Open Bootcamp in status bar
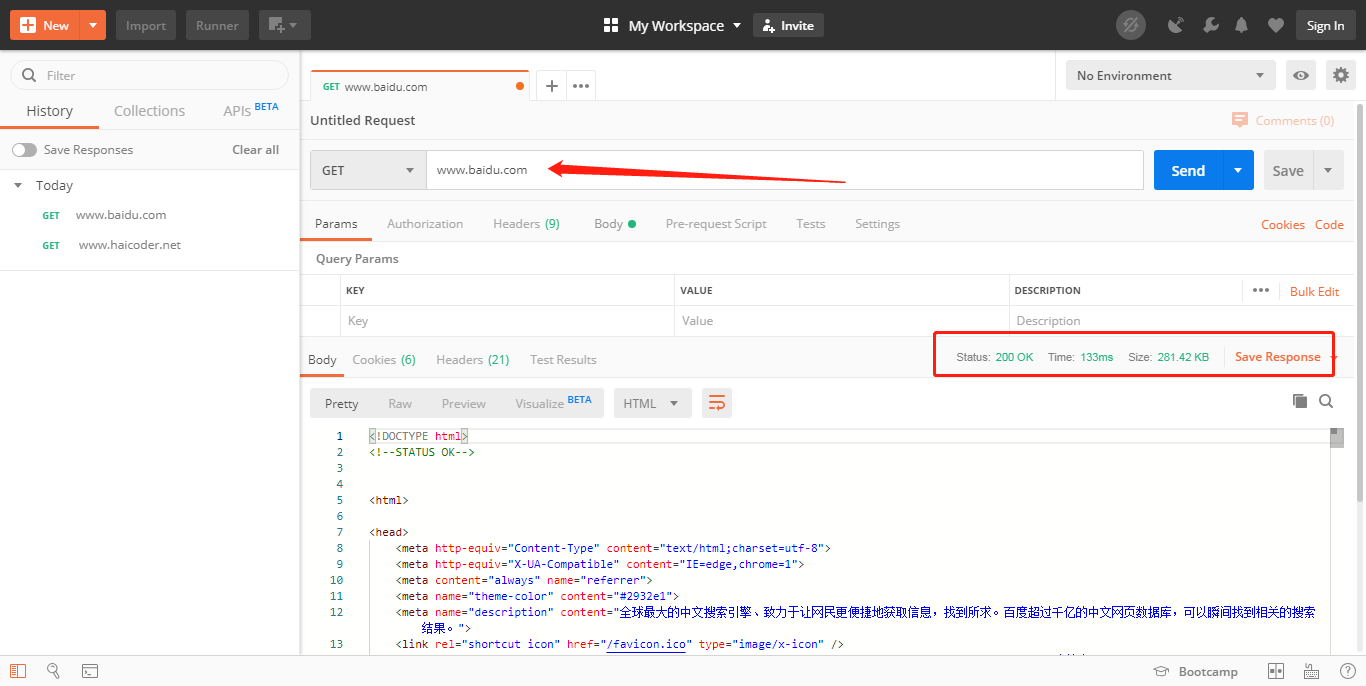Screen dimensions: 1366x686 [1196, 671]
